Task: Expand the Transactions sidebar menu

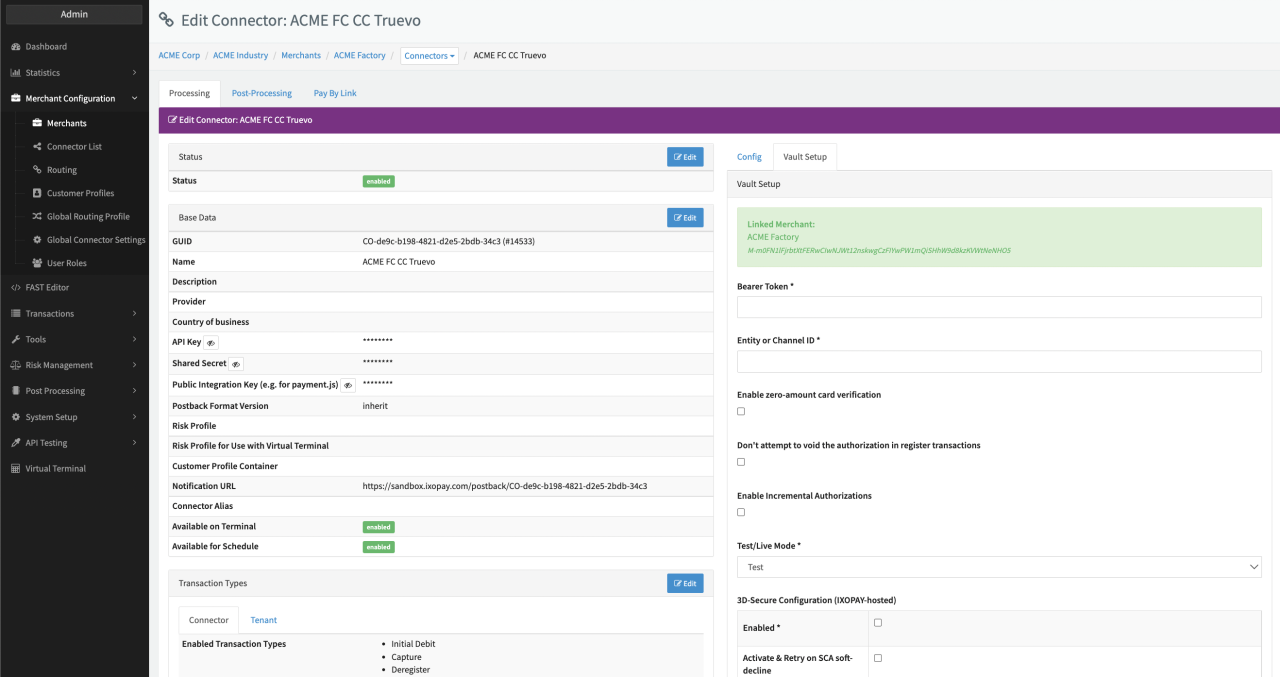Action: click(74, 314)
